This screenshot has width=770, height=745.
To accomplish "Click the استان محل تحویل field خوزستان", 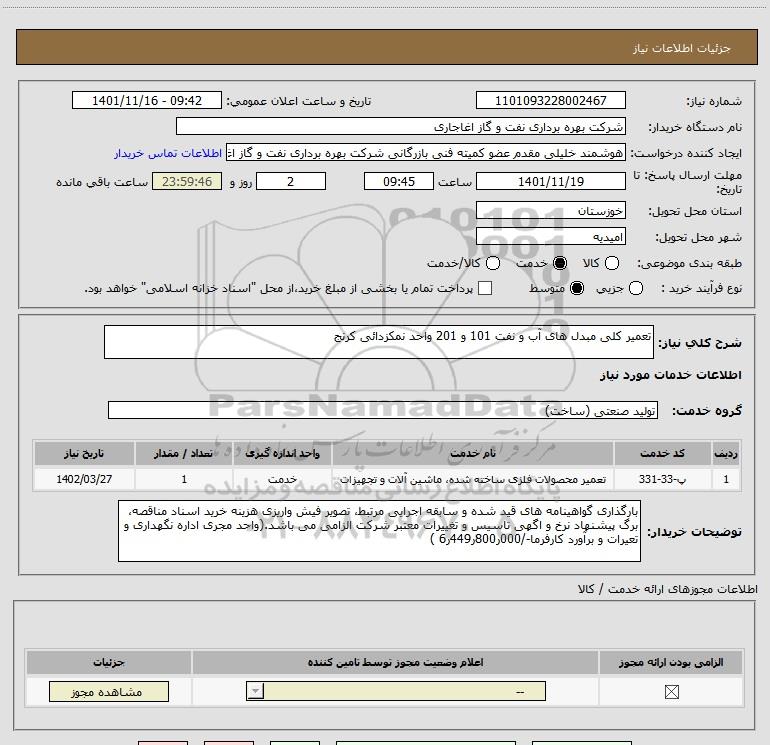I will (x=550, y=211).
